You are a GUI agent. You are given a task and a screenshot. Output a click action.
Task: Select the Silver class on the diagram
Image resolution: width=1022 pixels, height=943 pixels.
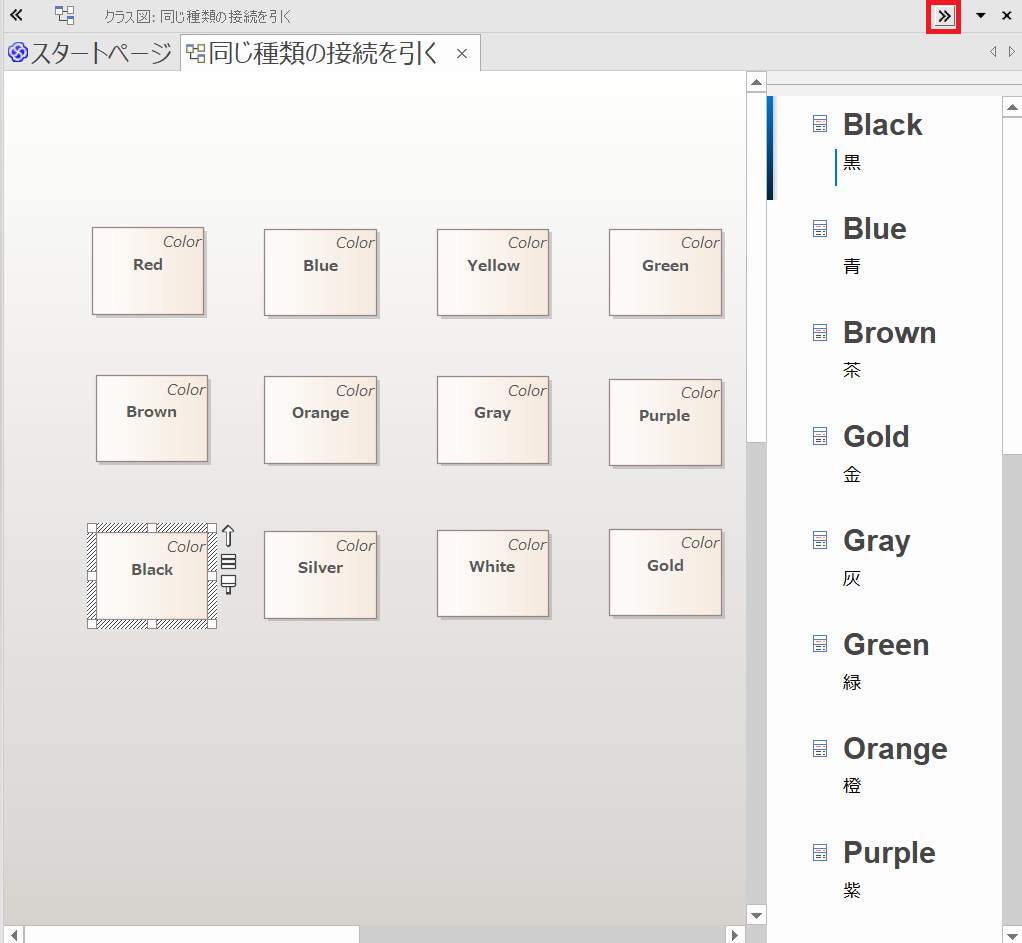click(x=320, y=574)
